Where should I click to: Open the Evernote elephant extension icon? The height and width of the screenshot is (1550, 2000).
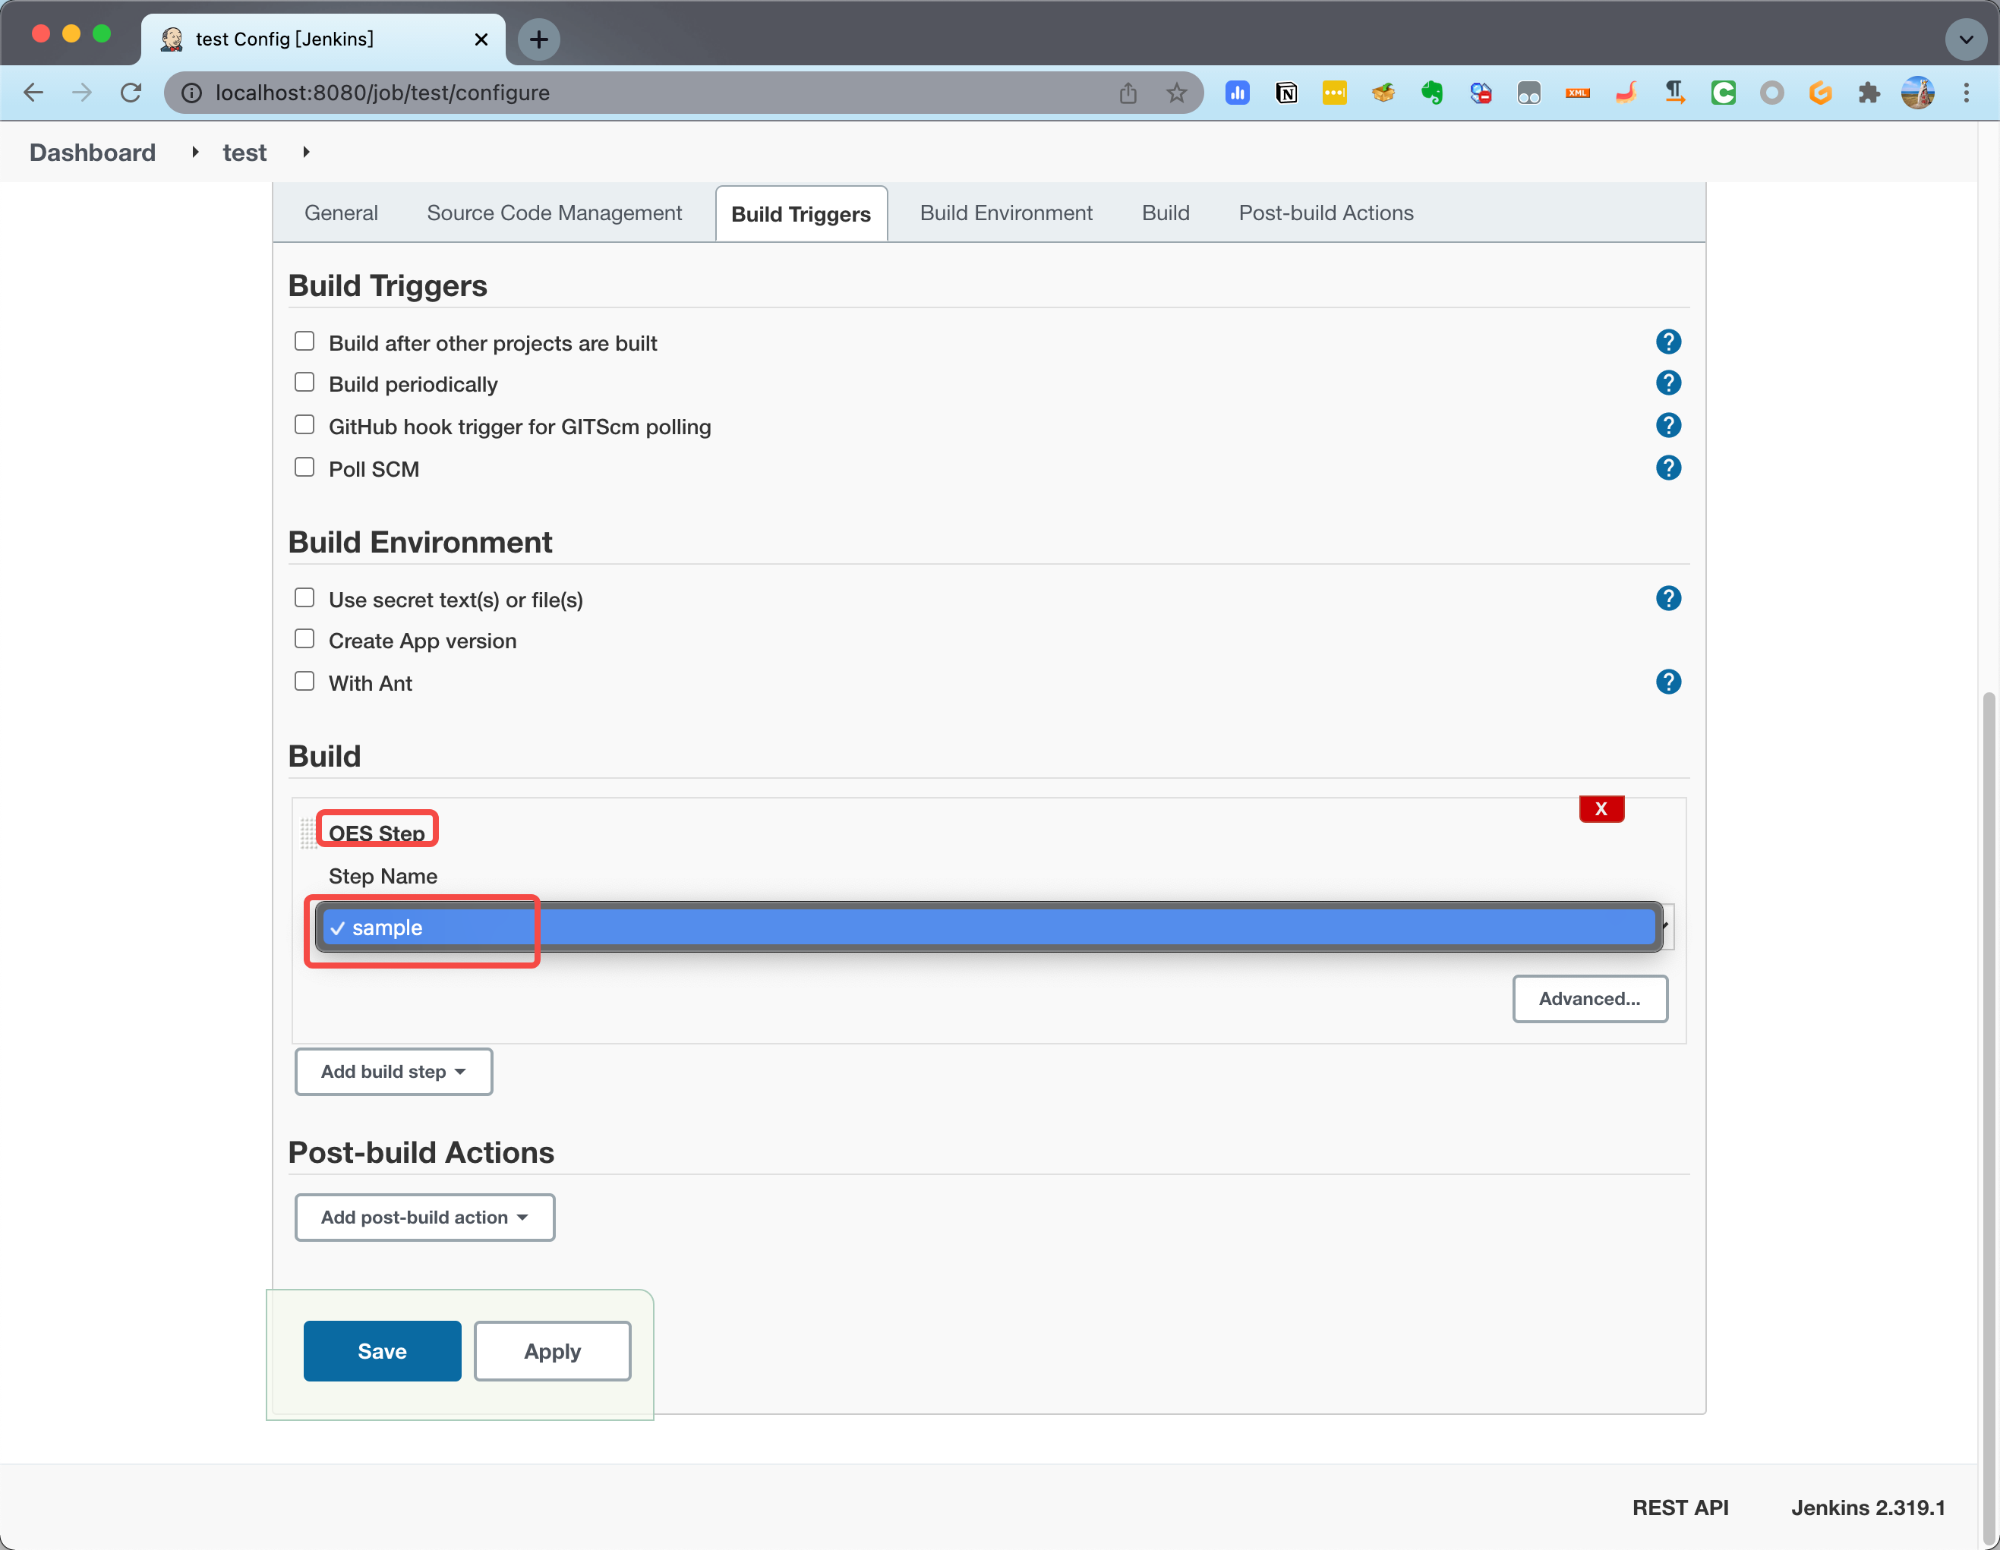[1432, 93]
